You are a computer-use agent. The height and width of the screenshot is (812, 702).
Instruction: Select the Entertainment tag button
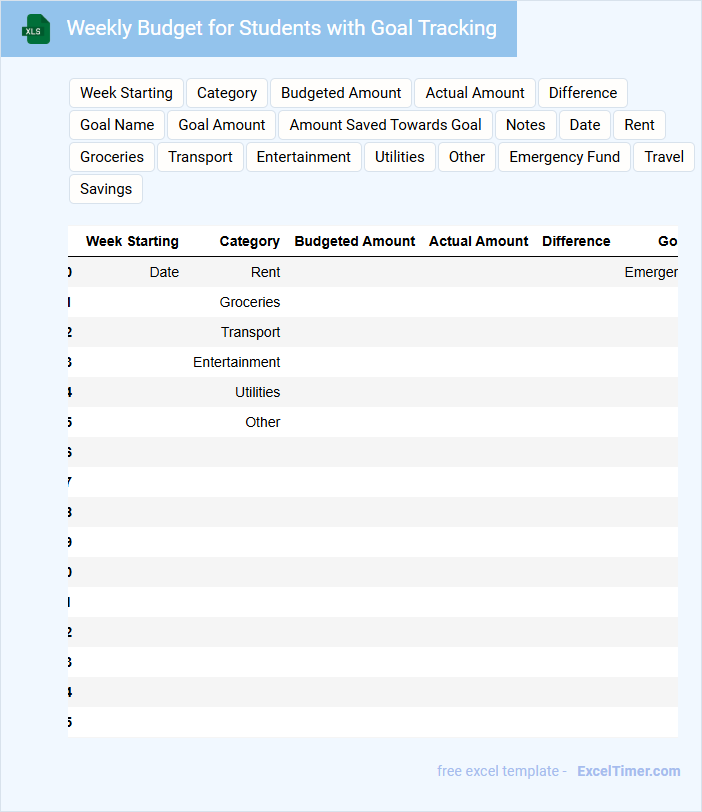pyautogui.click(x=303, y=157)
